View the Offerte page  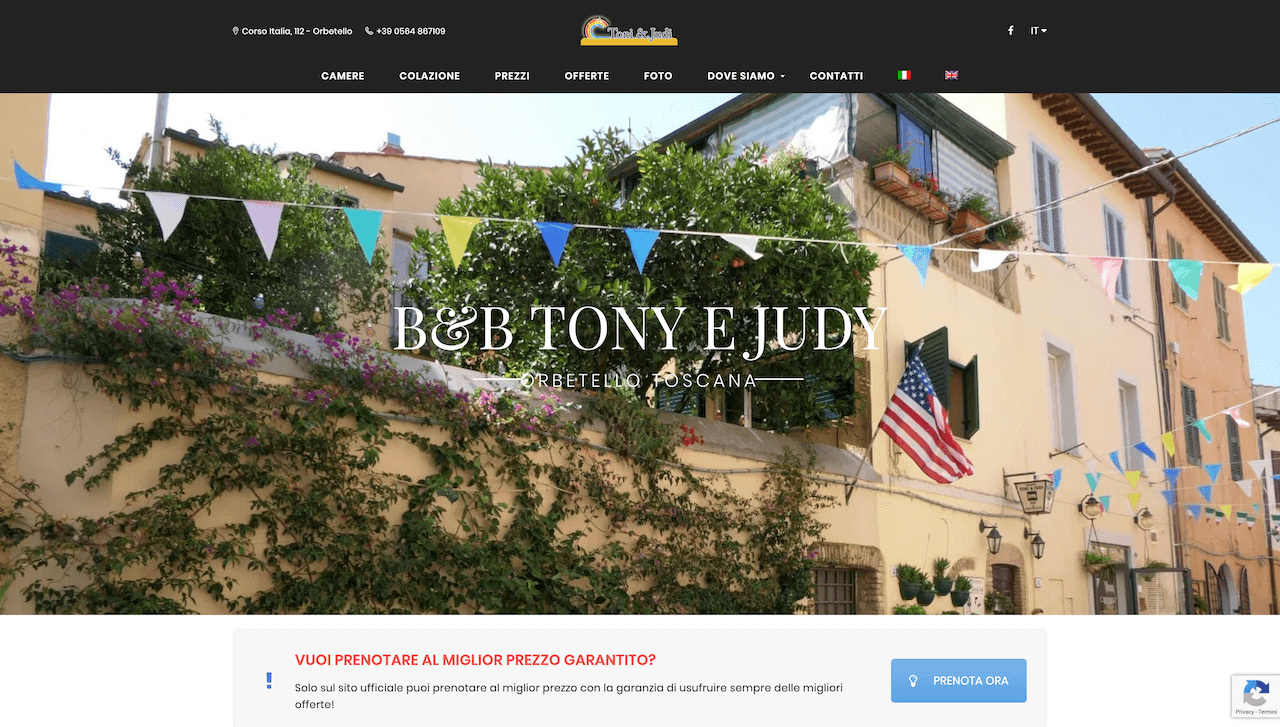click(x=587, y=76)
